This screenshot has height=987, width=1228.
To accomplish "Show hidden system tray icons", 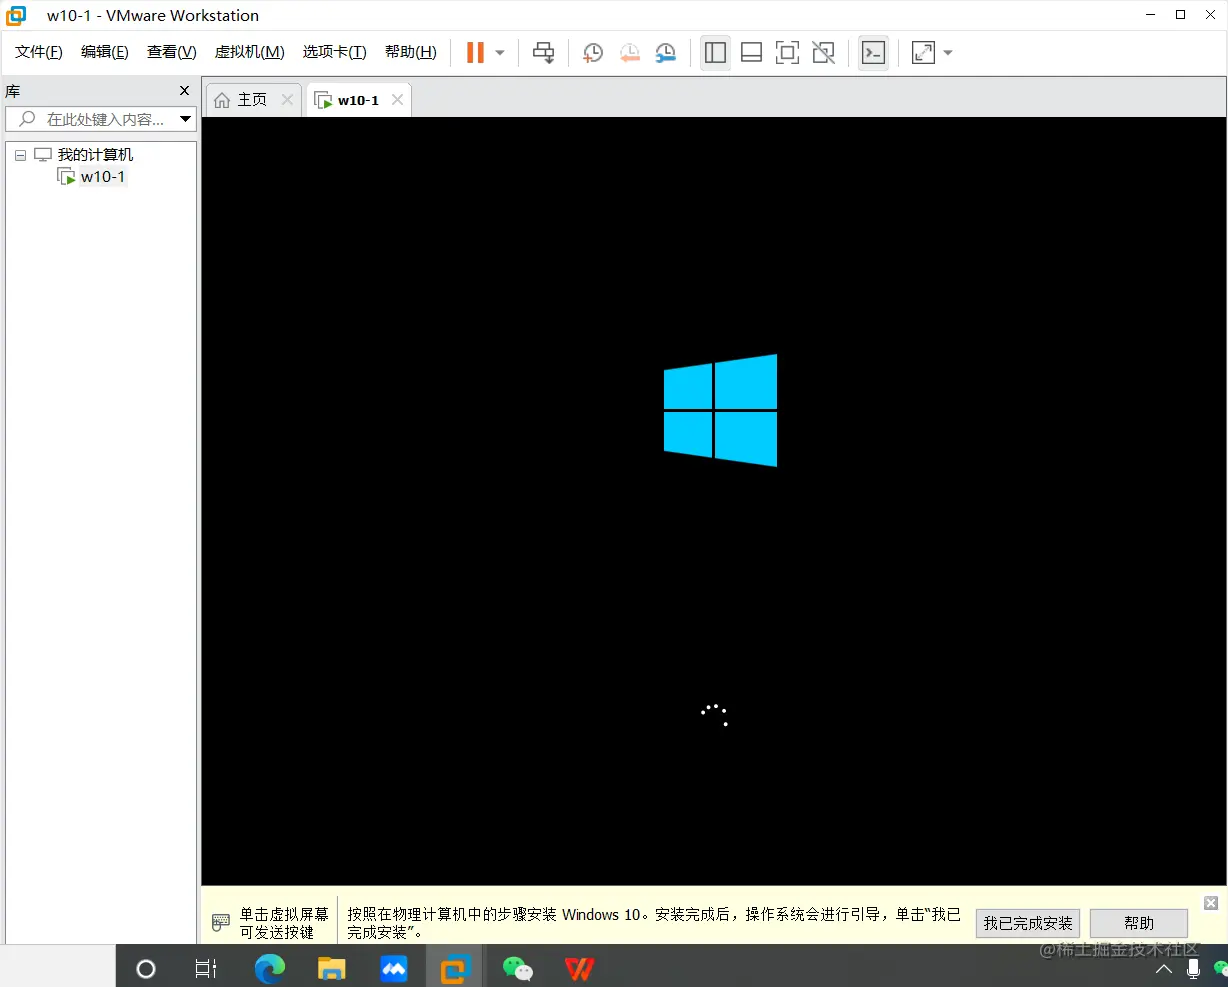I will point(1164,969).
